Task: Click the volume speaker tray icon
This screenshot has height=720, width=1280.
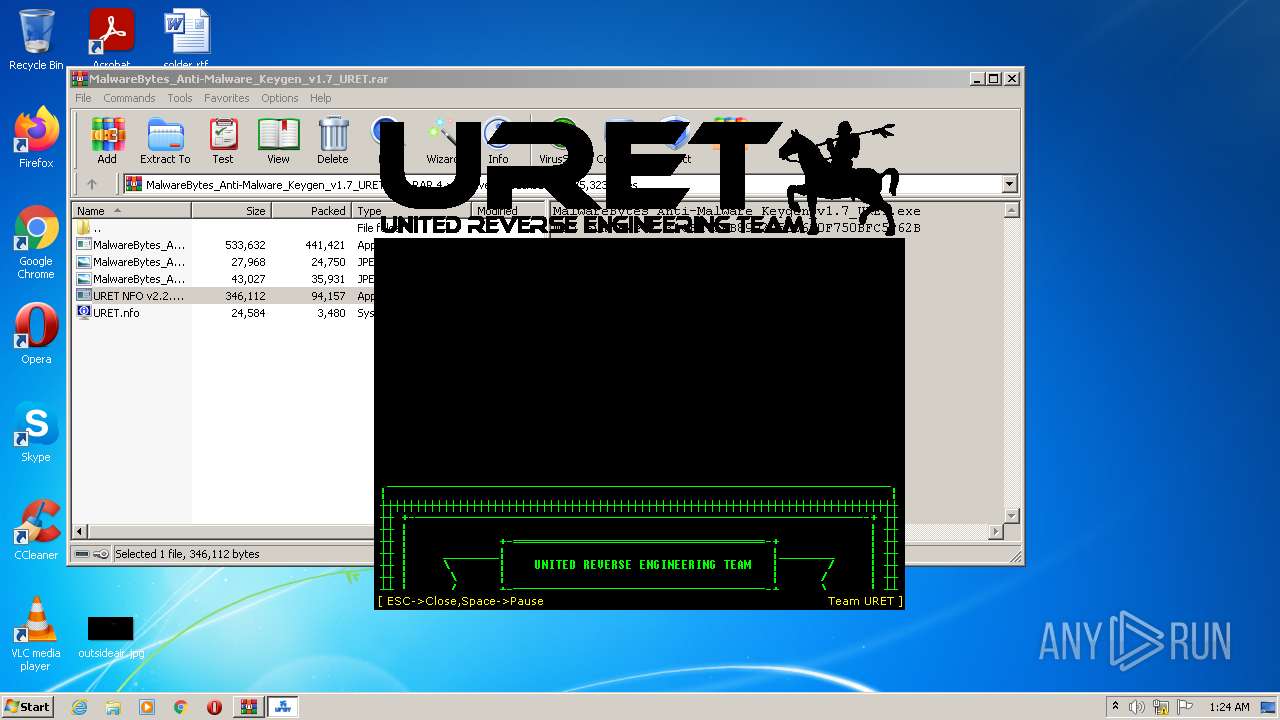Action: (x=1137, y=707)
